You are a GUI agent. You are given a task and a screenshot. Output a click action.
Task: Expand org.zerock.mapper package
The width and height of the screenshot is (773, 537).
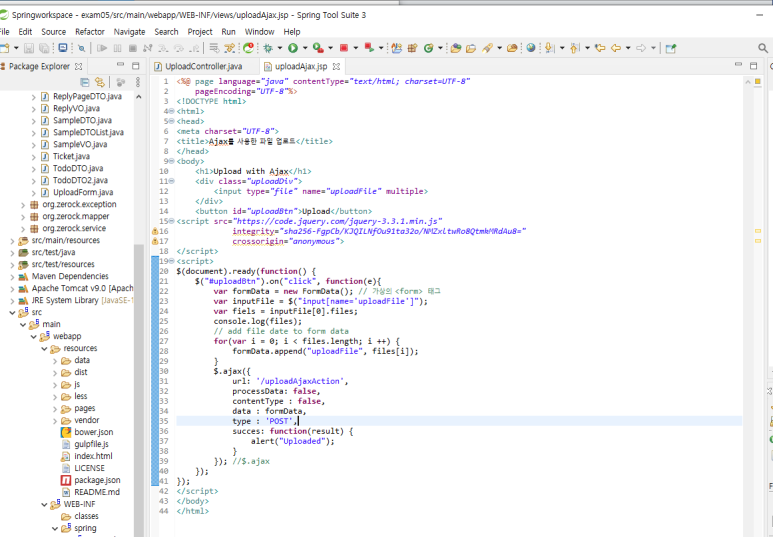click(23, 216)
